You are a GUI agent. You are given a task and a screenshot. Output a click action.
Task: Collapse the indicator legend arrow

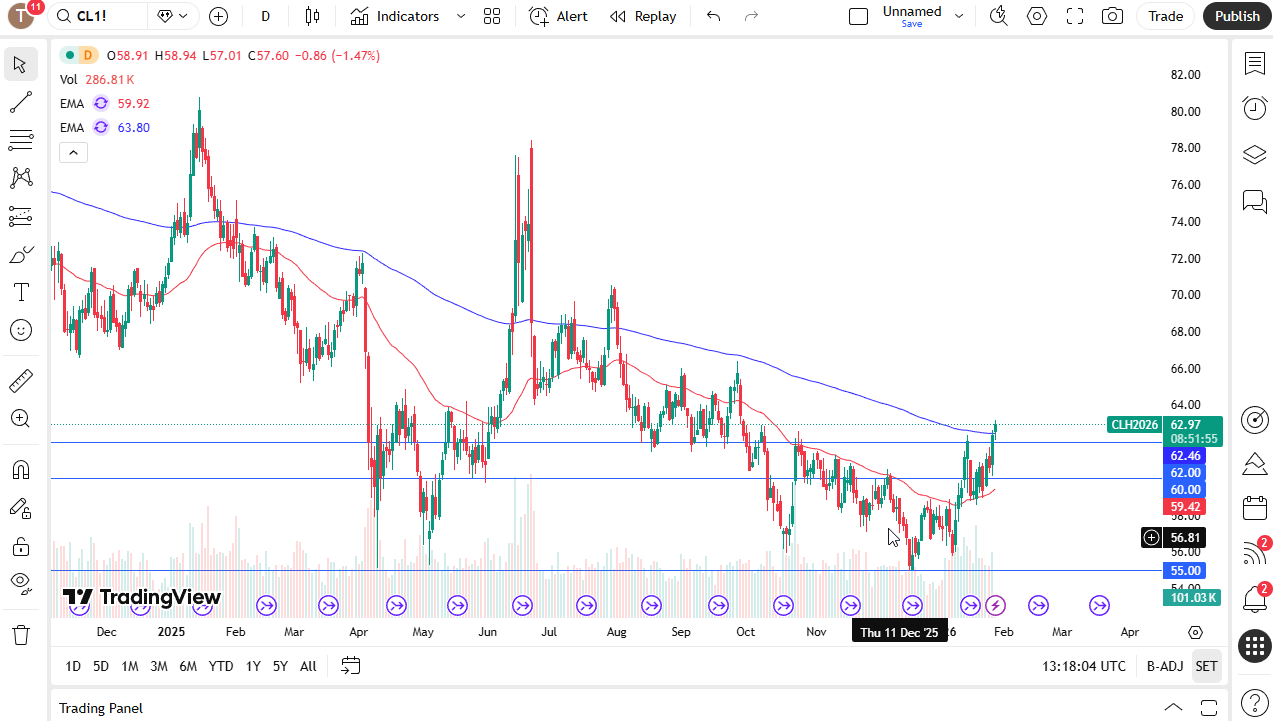tap(73, 152)
